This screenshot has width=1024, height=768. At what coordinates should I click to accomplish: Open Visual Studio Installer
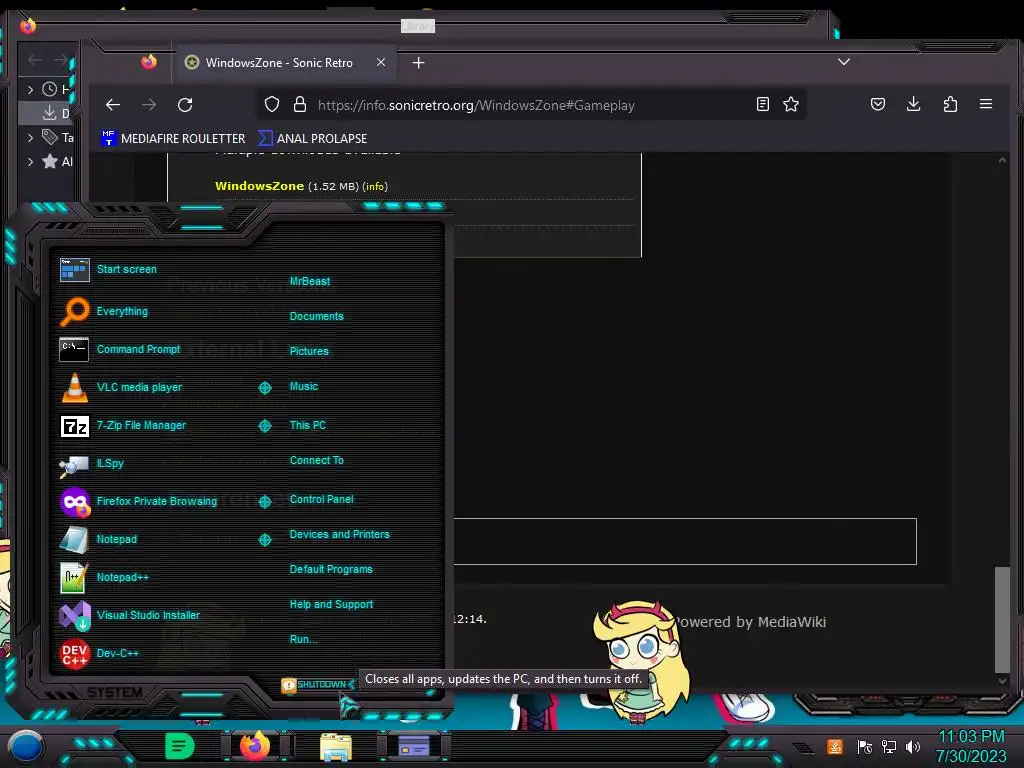pyautogui.click(x=148, y=615)
